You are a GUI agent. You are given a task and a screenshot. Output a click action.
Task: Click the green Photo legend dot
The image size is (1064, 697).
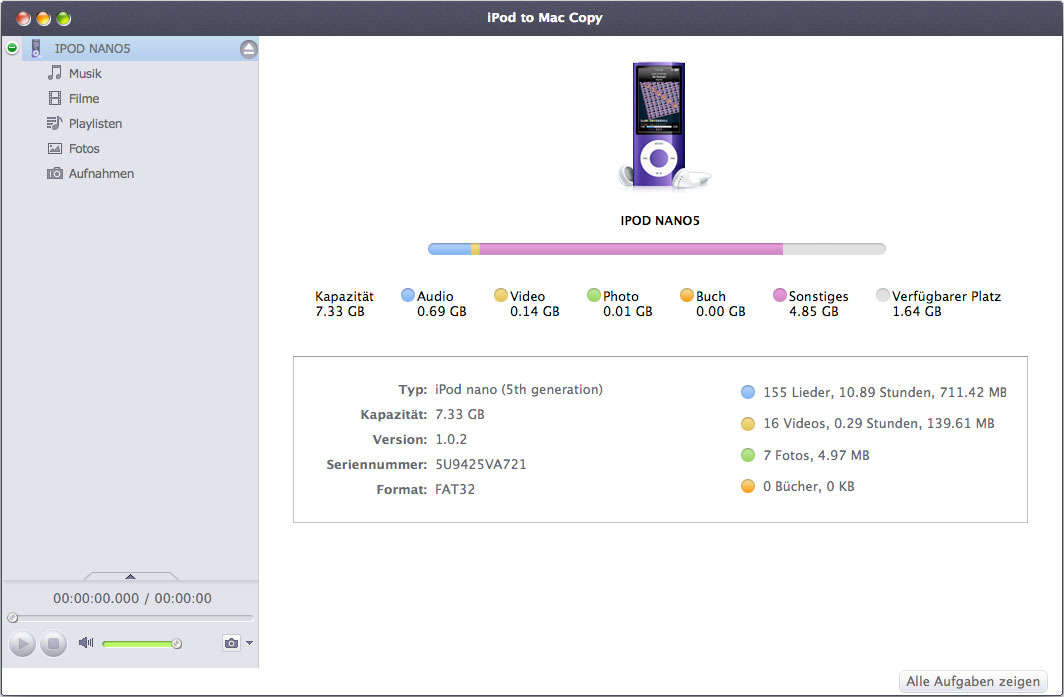tap(594, 295)
